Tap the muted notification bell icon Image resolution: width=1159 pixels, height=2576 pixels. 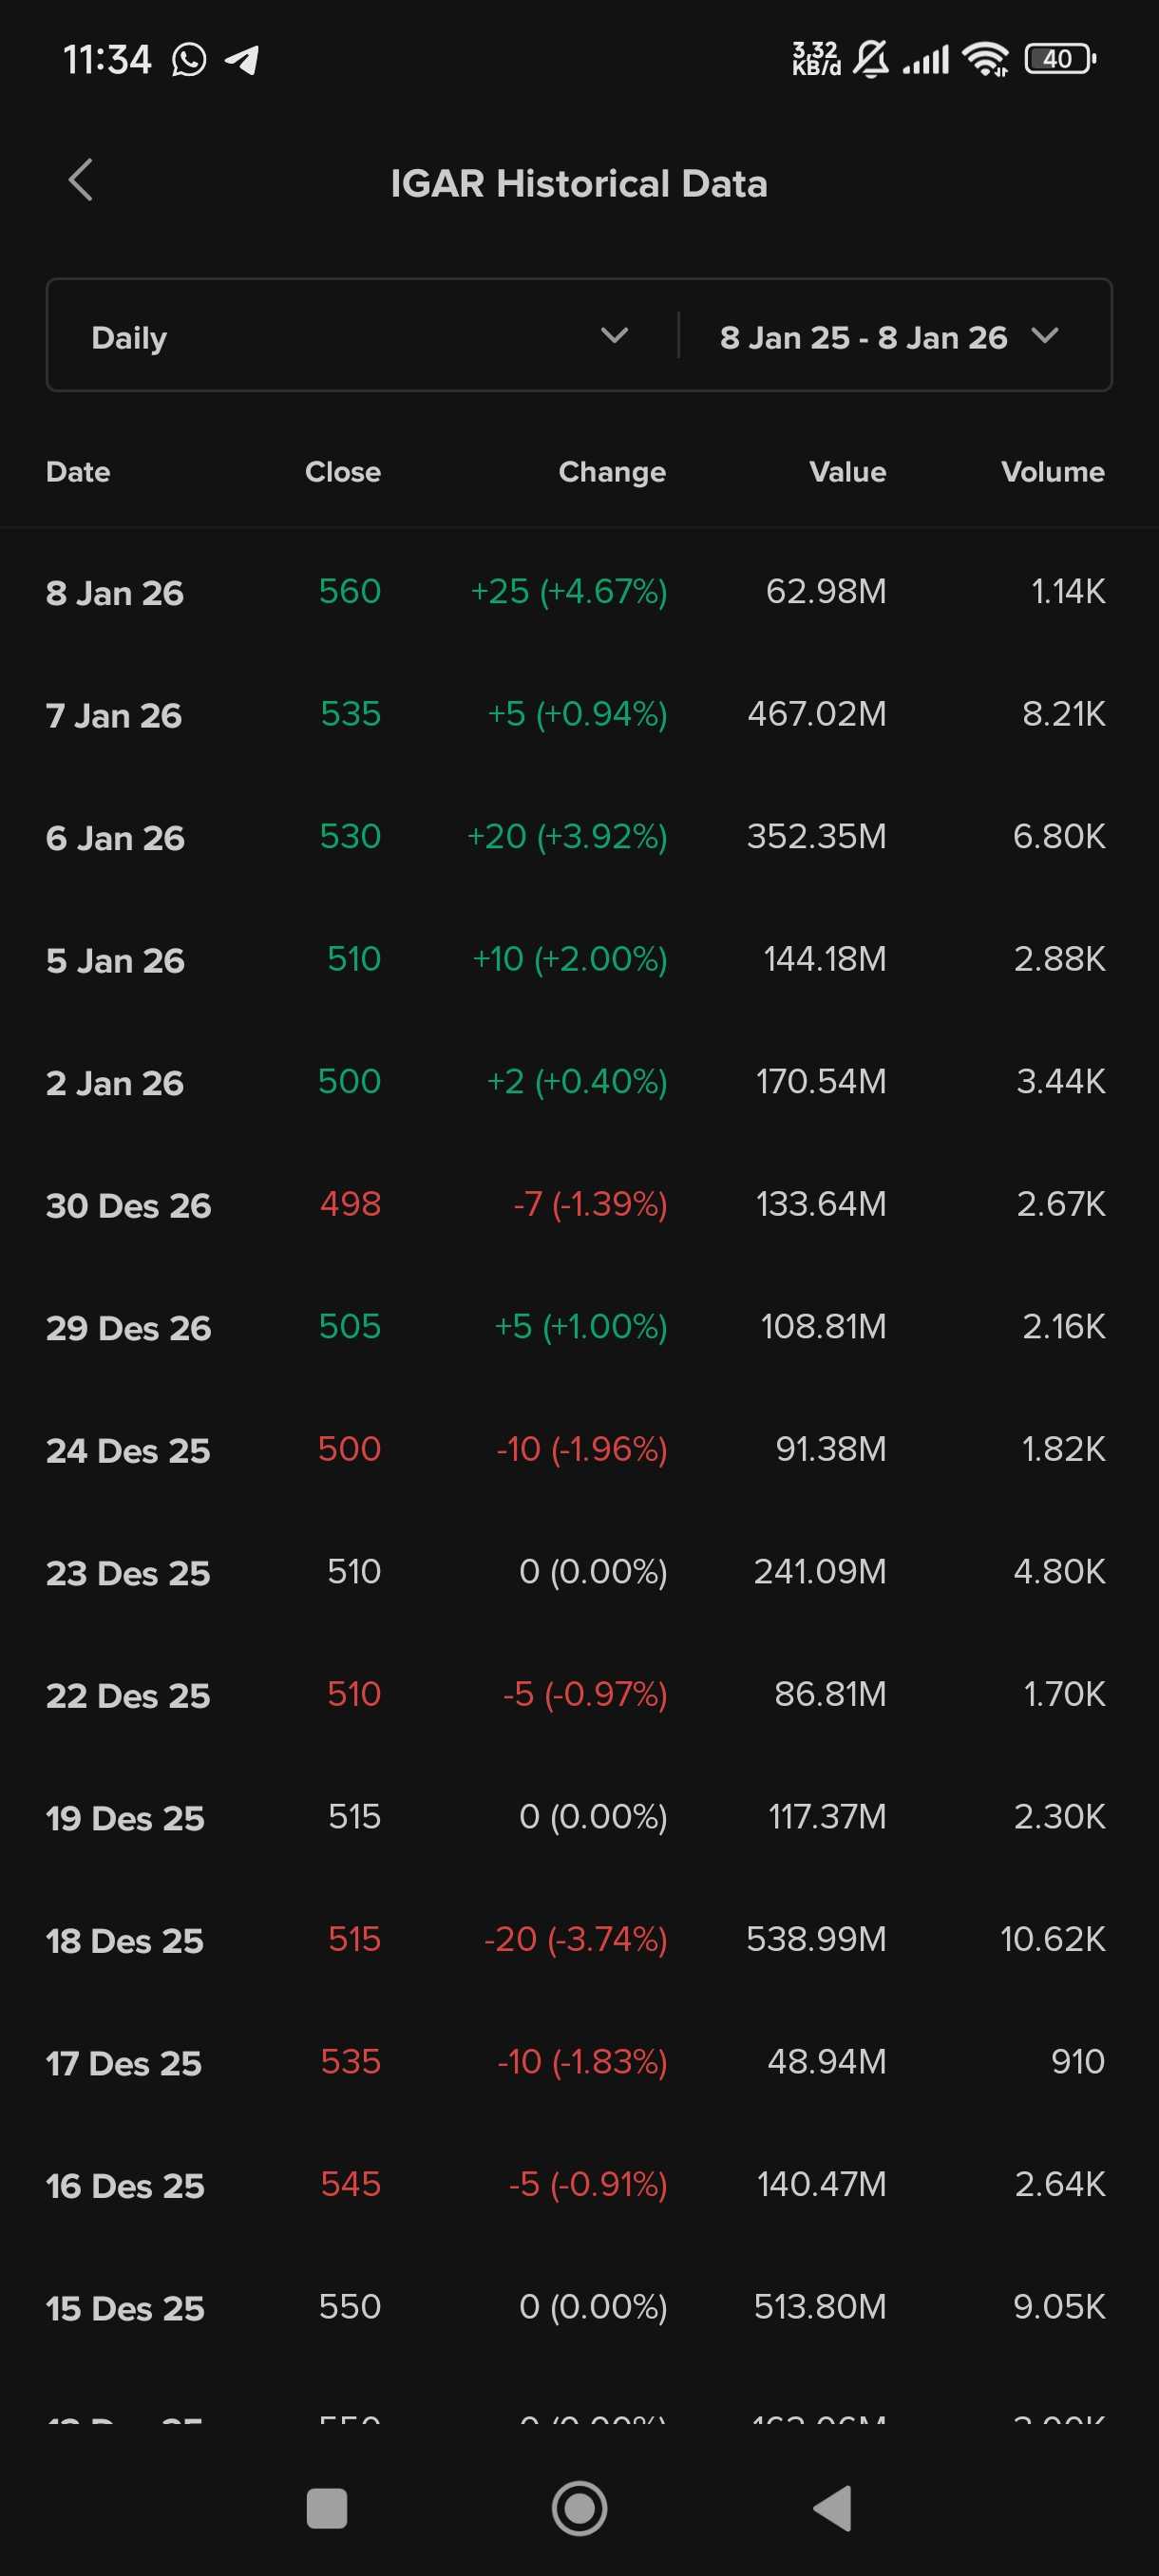(x=871, y=59)
